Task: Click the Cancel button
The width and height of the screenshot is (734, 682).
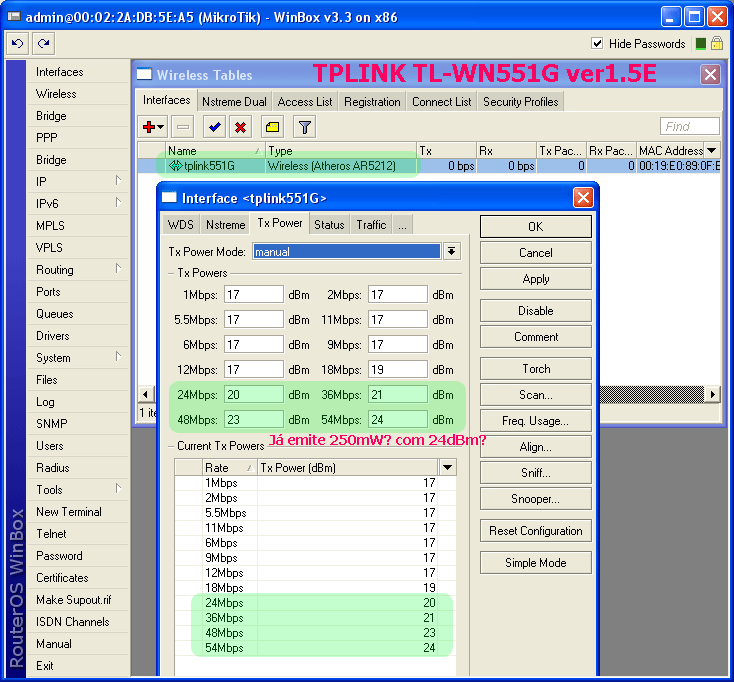Action: click(536, 253)
